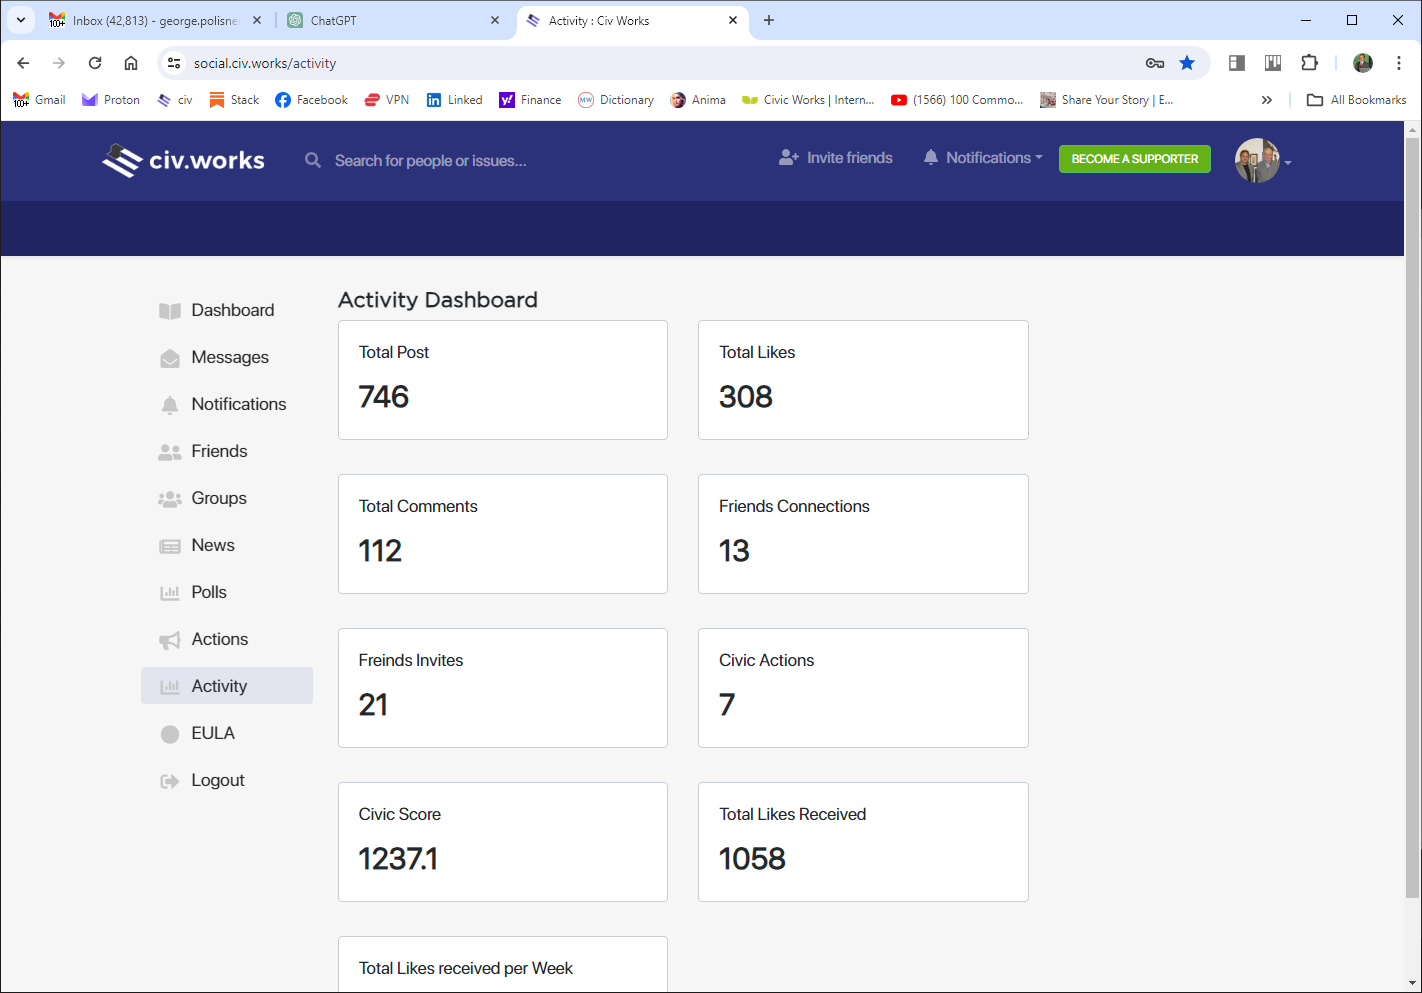Click the civ.works logo
The width and height of the screenshot is (1422, 993).
(x=184, y=160)
